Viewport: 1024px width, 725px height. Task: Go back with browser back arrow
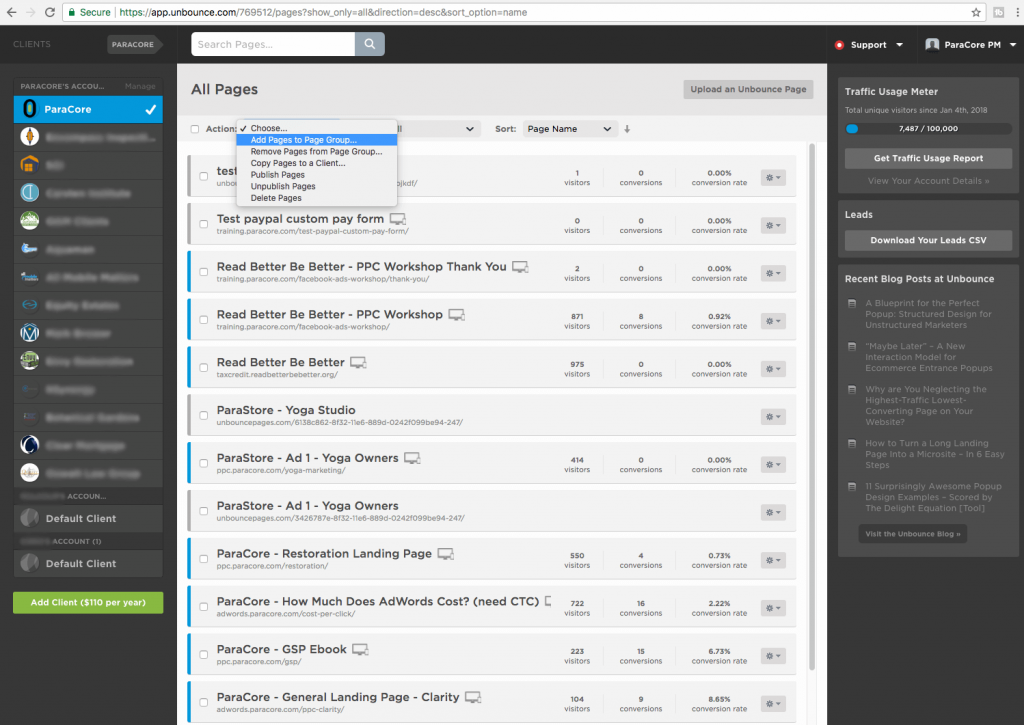point(12,12)
